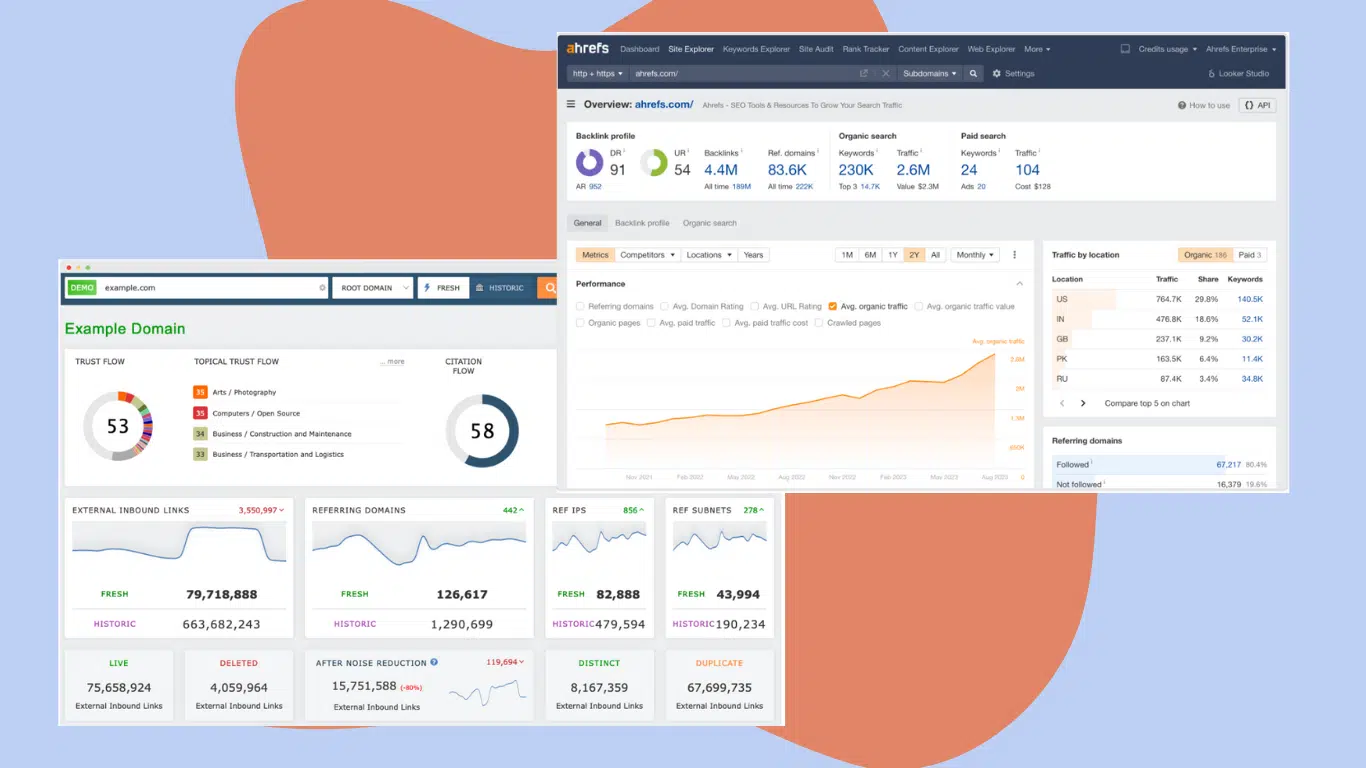Viewport: 1366px width, 768px height.
Task: Open the ROOT DOMAIN dropdown in Majestic
Action: [373, 288]
